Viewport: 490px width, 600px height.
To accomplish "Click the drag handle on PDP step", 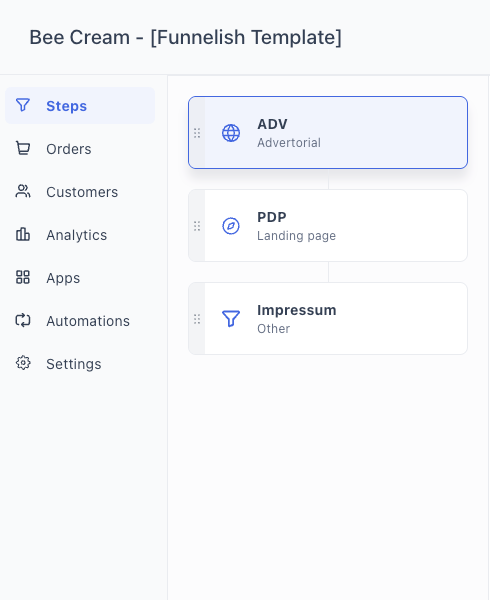I will [x=197, y=226].
